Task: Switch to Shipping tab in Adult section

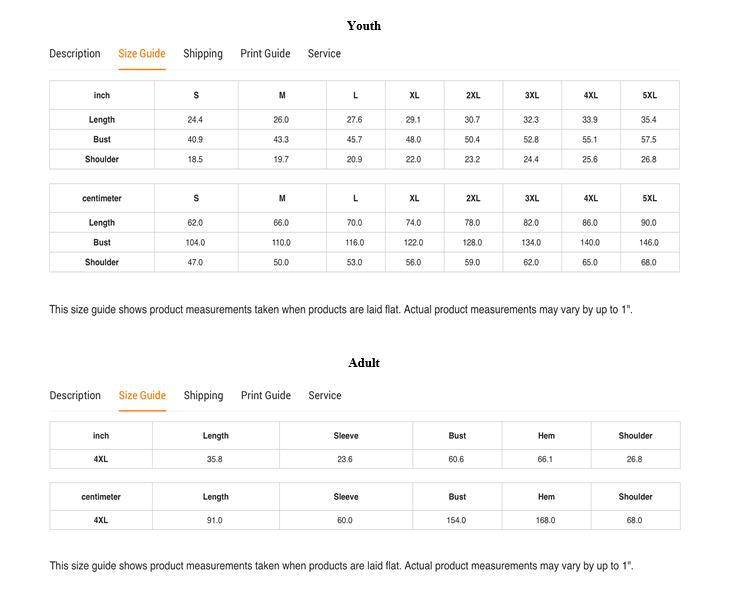Action: (x=203, y=396)
